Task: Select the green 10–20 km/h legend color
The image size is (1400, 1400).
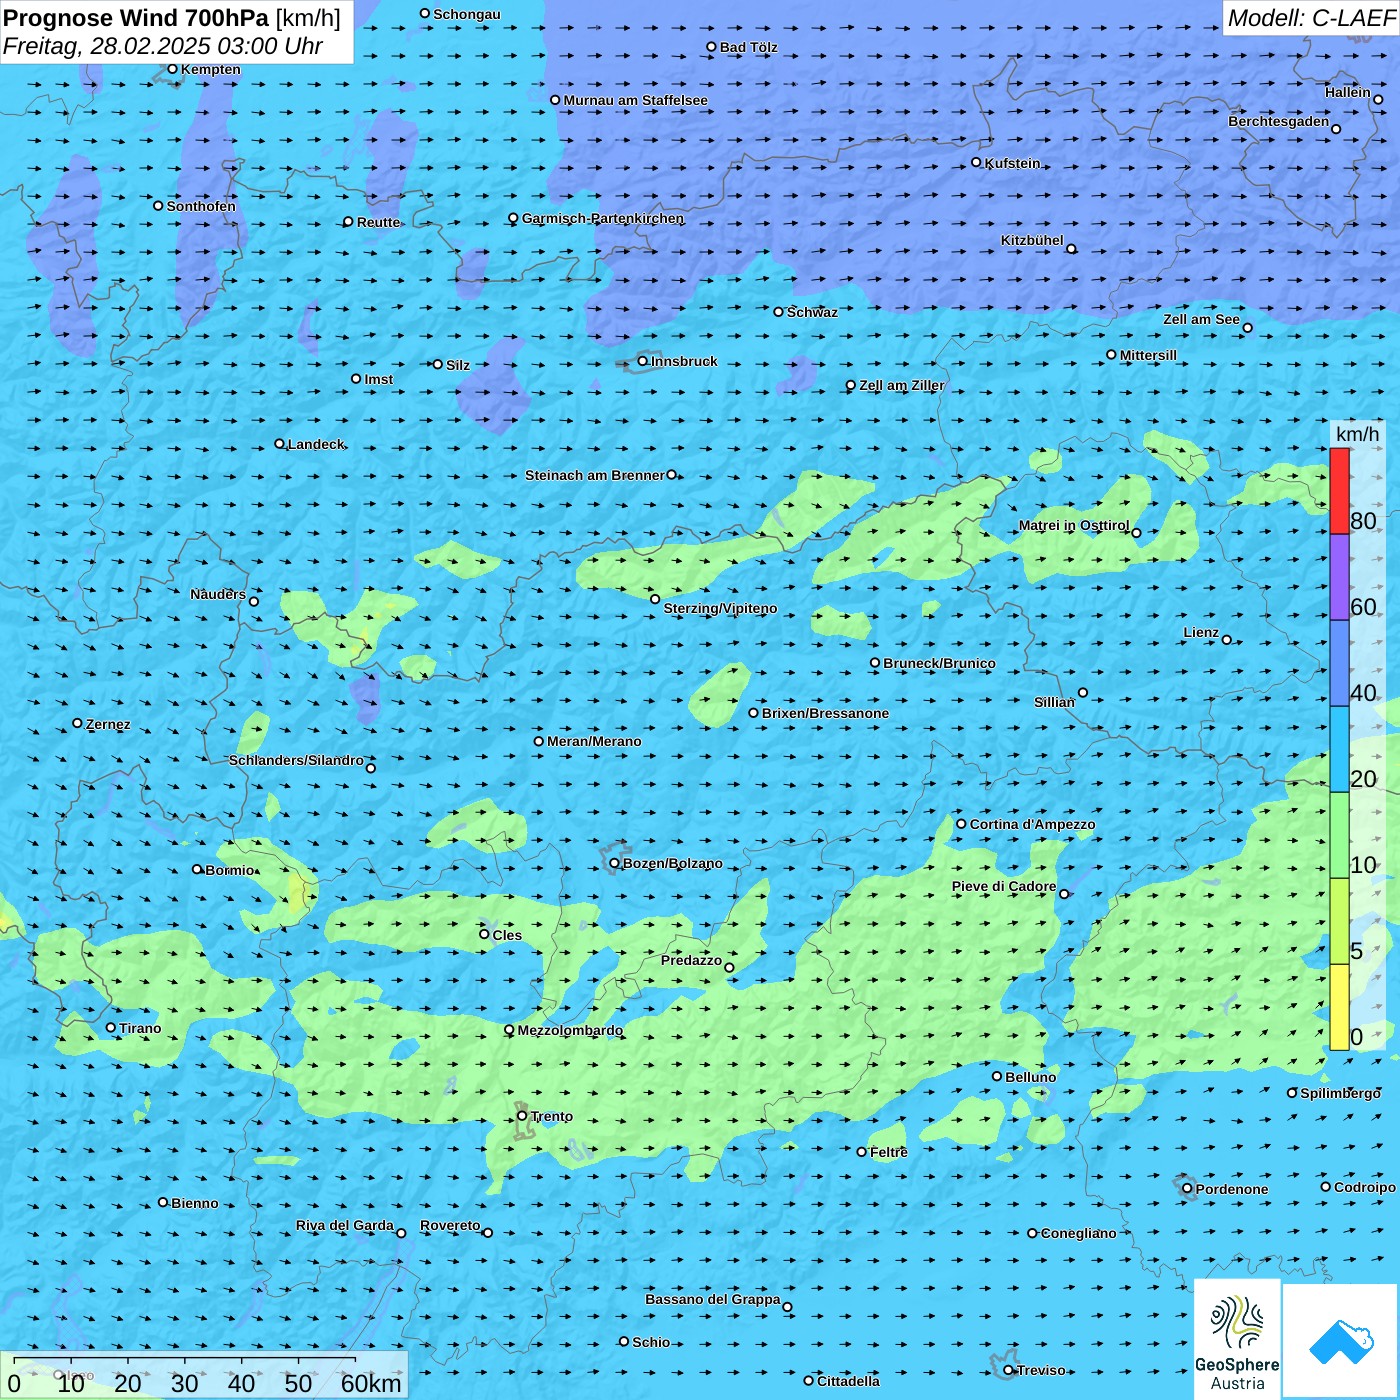Action: point(1339,836)
